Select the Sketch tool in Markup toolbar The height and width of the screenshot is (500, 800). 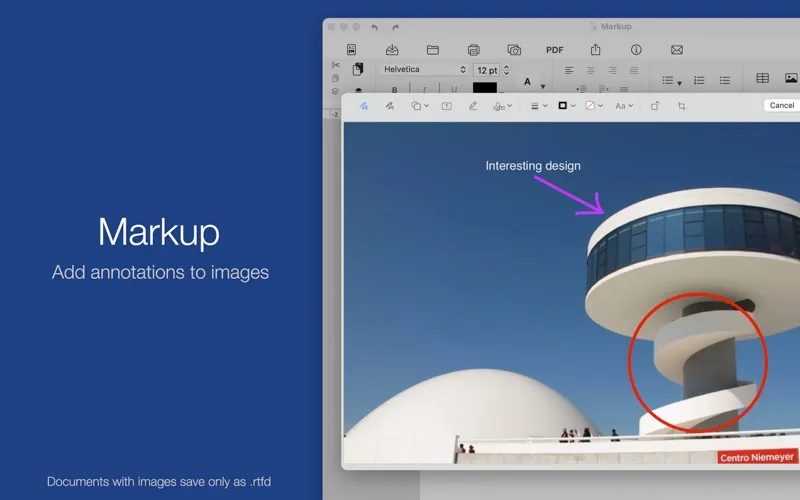click(364, 106)
